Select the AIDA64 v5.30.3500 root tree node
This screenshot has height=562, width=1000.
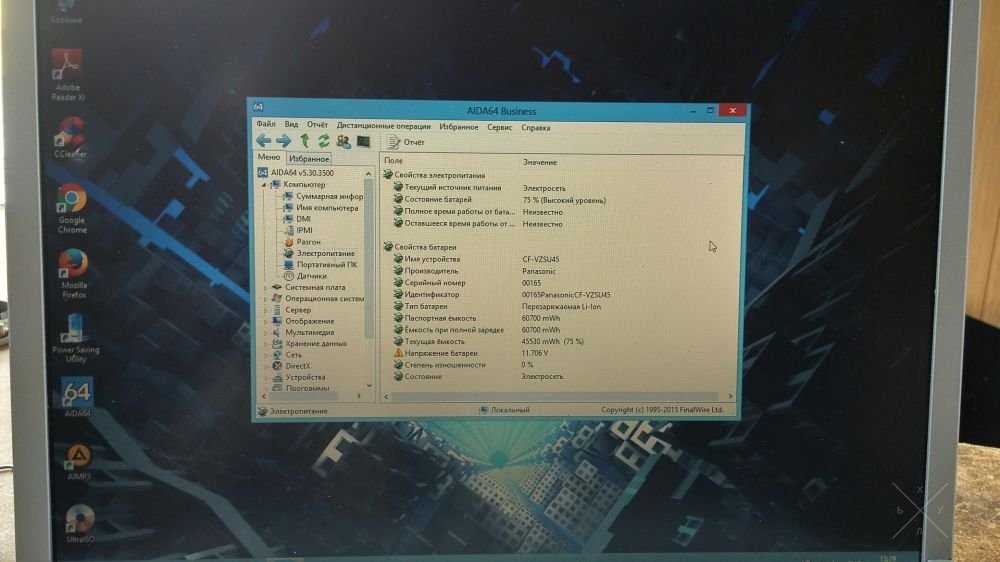[296, 173]
